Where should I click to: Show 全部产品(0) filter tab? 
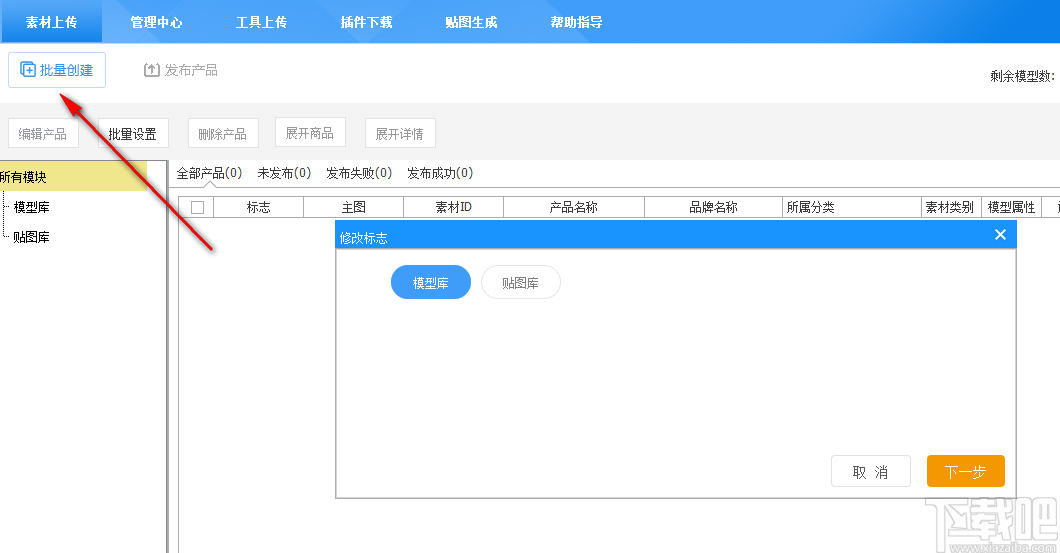coord(209,173)
